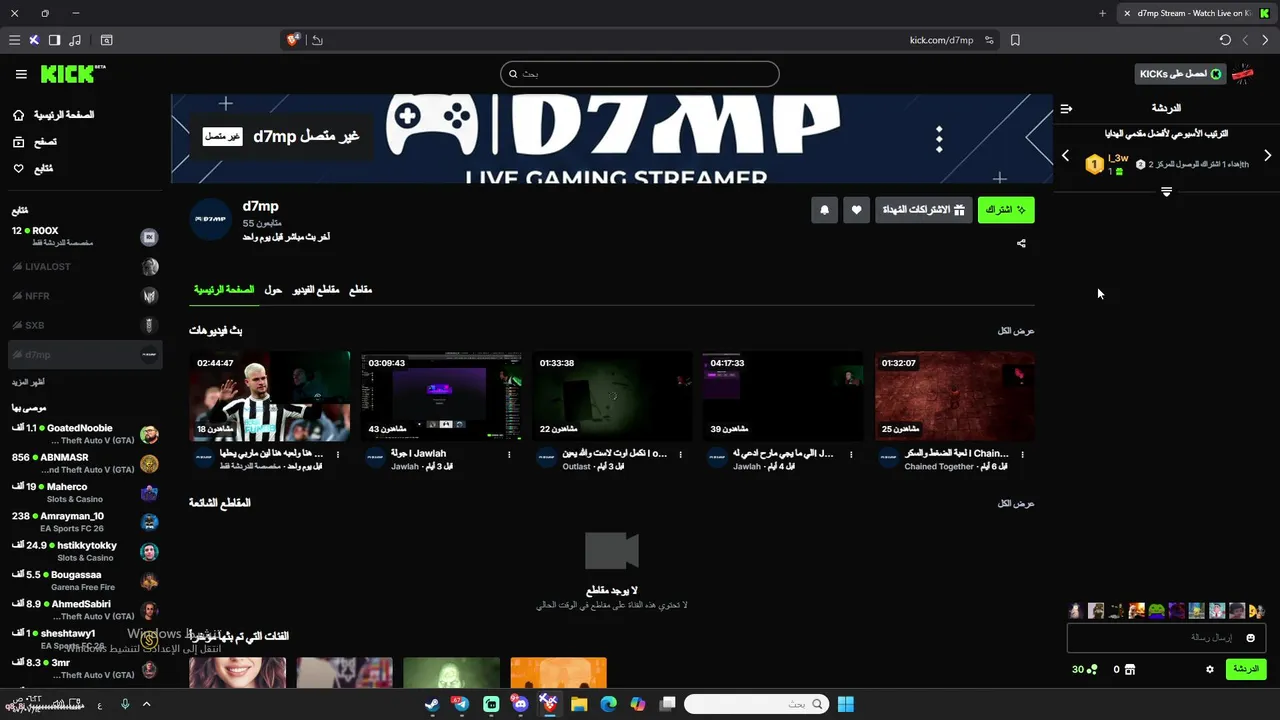
Task: Expand followed list with أظهر المزيد
Action: tap(28, 382)
